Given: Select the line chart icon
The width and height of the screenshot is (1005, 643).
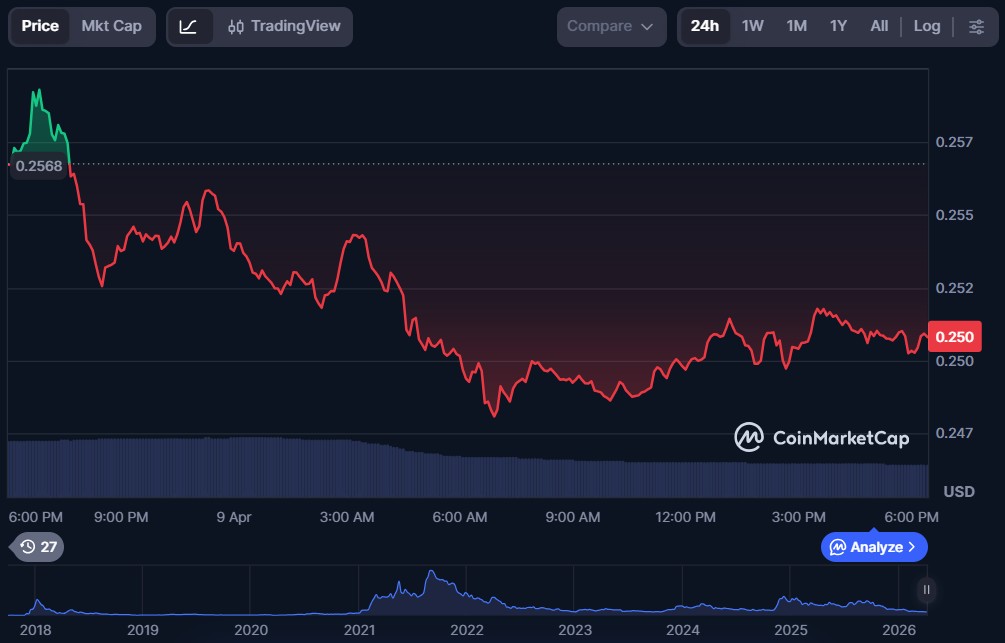Looking at the screenshot, I should tap(189, 26).
